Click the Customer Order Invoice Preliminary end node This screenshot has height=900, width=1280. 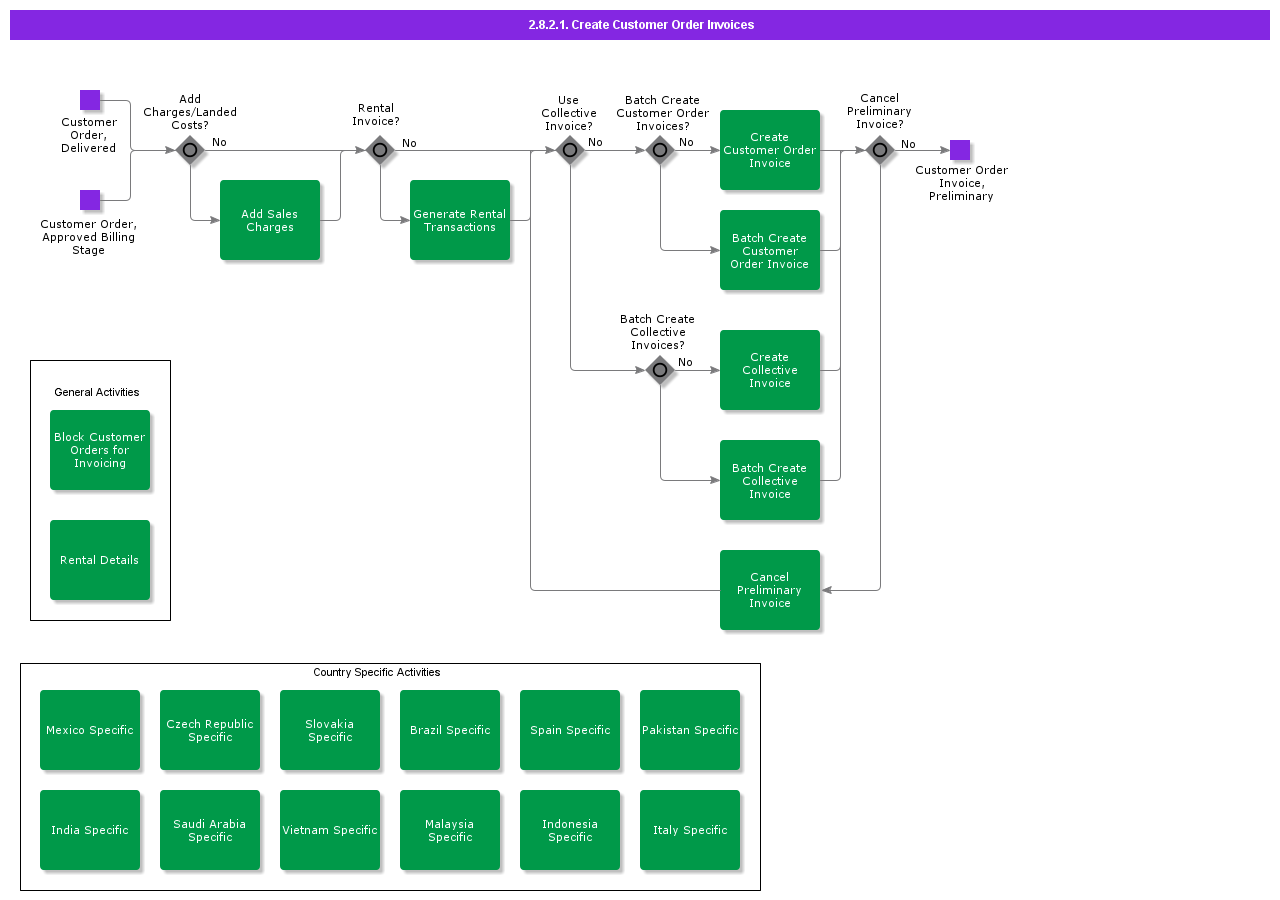[959, 149]
